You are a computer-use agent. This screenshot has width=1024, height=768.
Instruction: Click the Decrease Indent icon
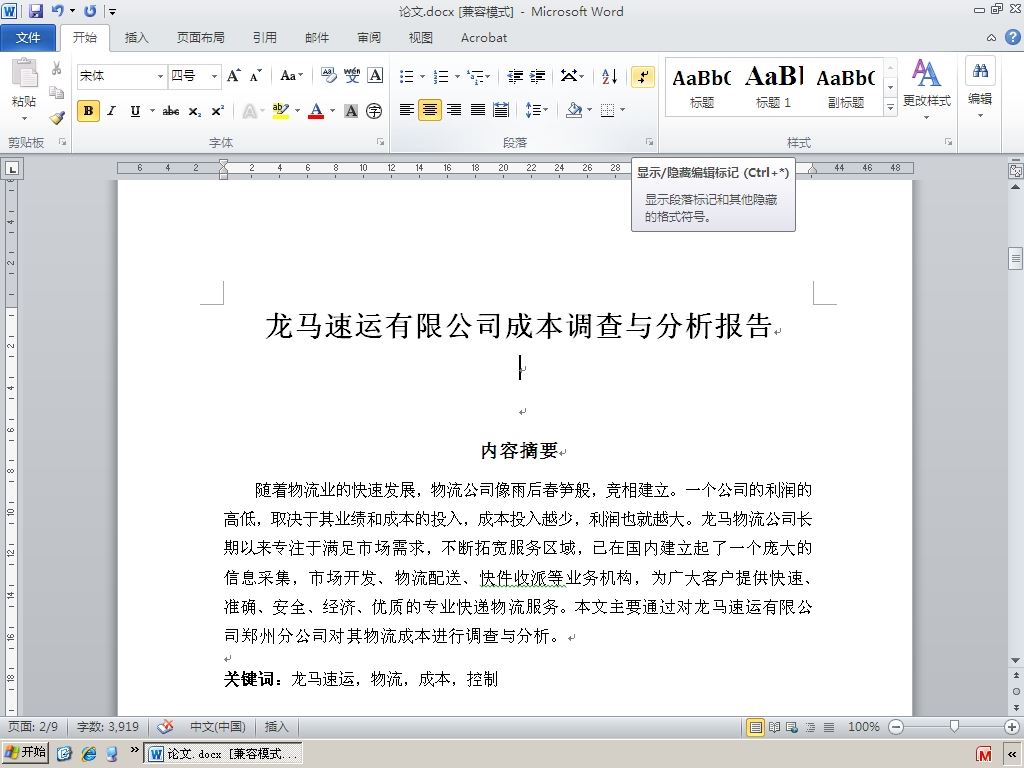pos(515,76)
